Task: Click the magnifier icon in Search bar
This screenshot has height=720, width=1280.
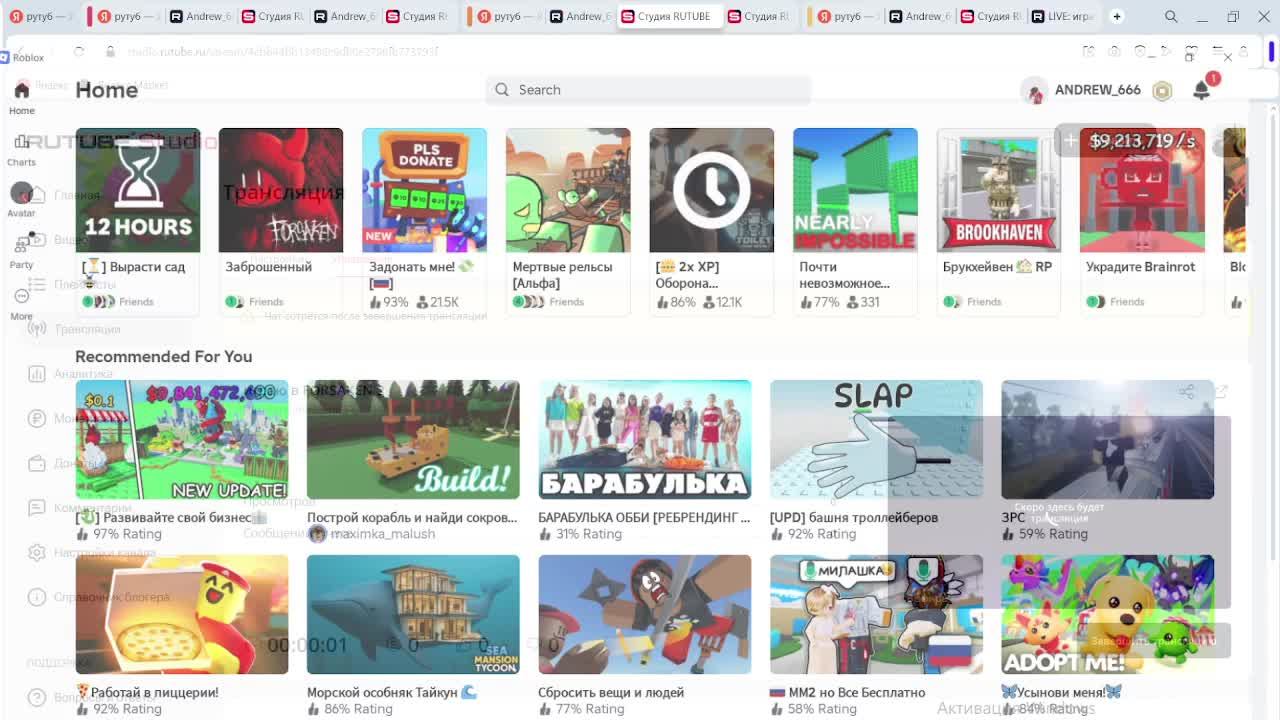Action: tap(502, 90)
